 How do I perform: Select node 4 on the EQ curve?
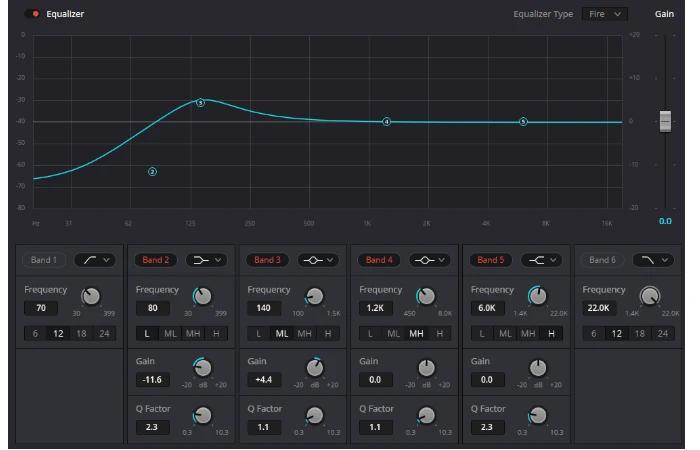click(x=387, y=121)
